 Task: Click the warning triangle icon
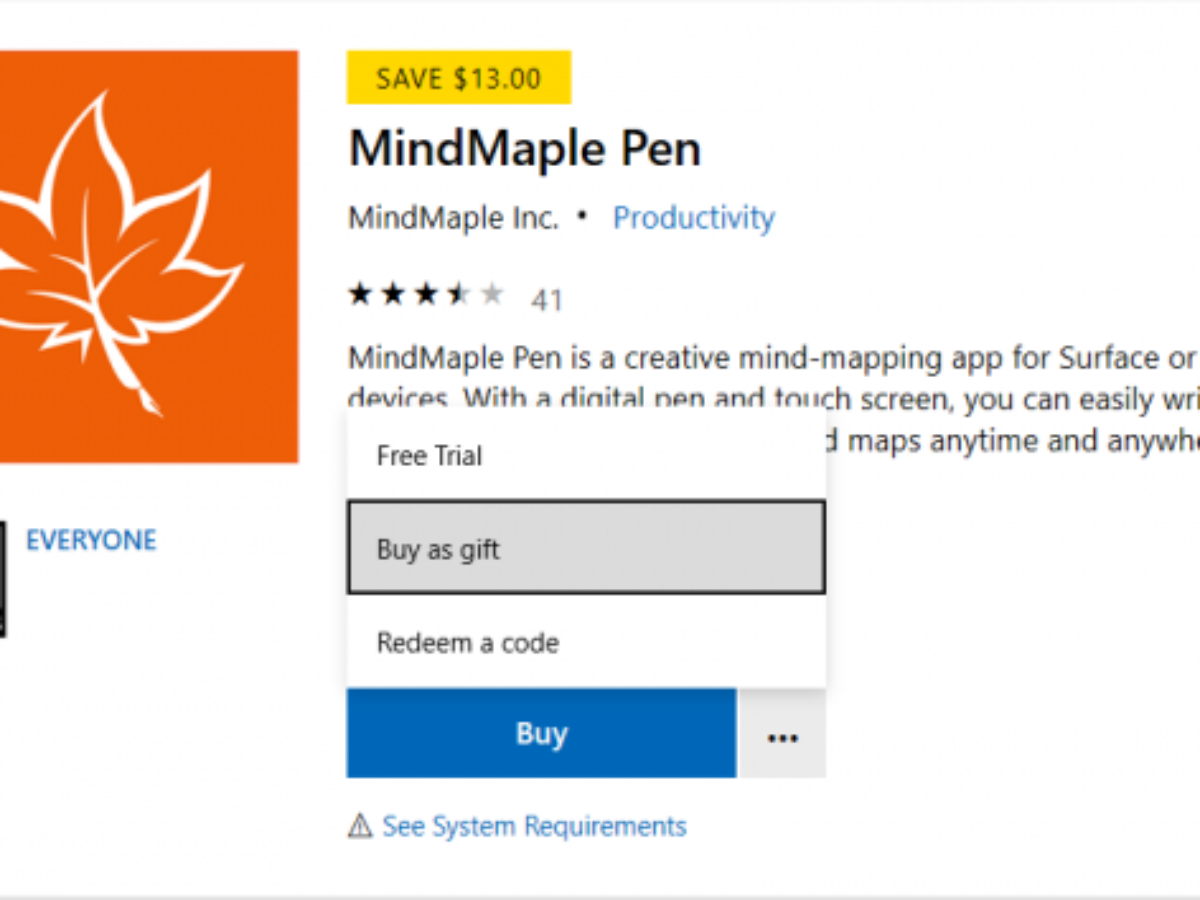[359, 826]
